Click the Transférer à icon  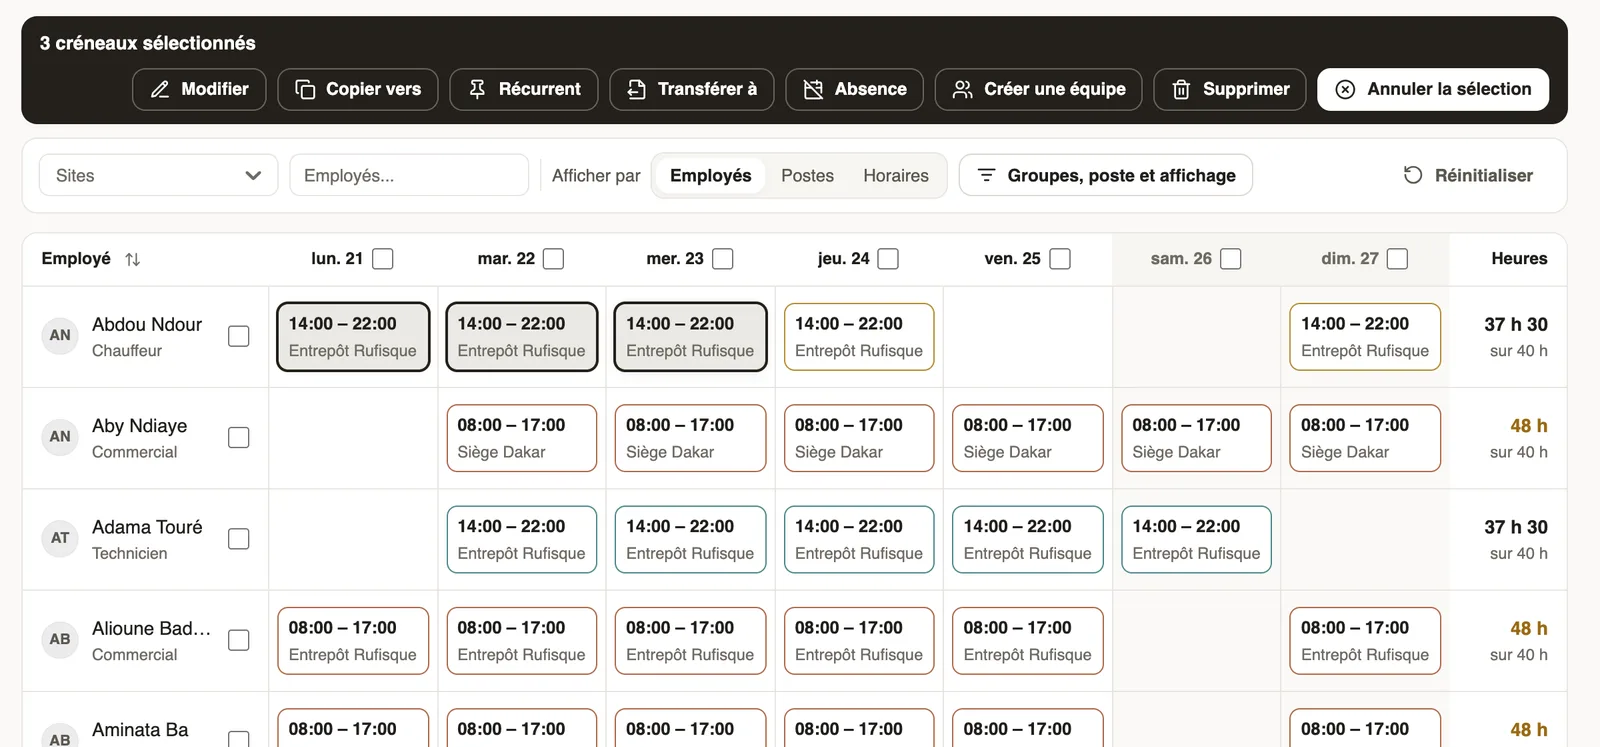636,90
